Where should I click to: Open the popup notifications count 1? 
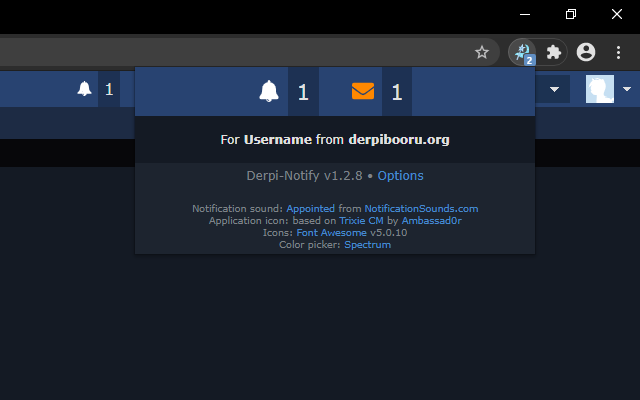[303, 92]
